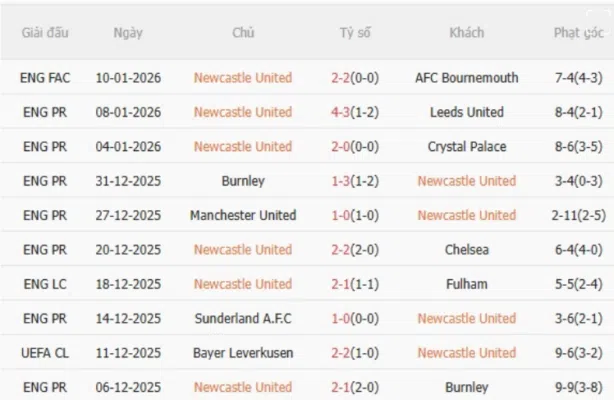
Task: Open the AFC Bournemouth team link
Action: (x=467, y=78)
